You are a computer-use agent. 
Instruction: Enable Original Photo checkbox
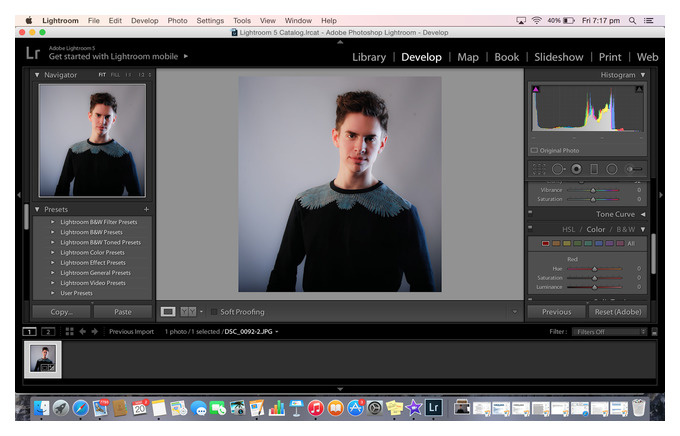[x=534, y=151]
